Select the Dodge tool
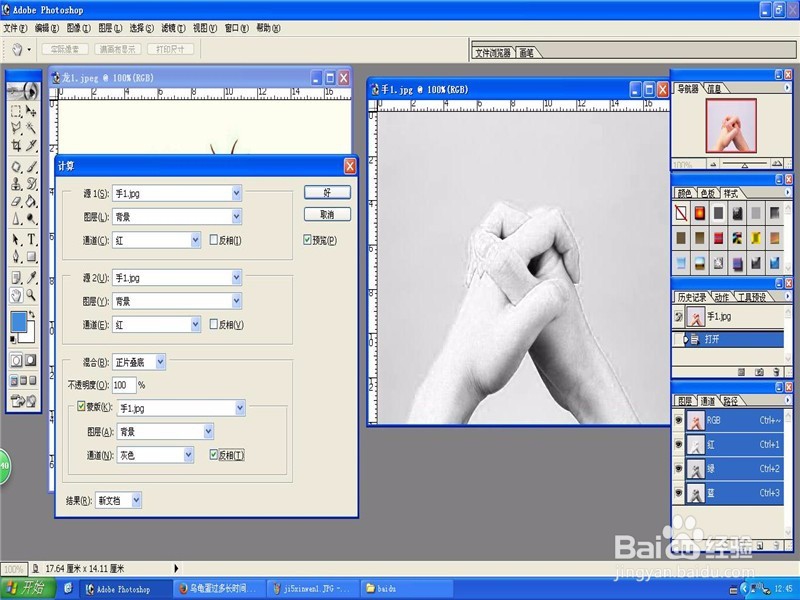The height and width of the screenshot is (600, 800). tap(32, 219)
